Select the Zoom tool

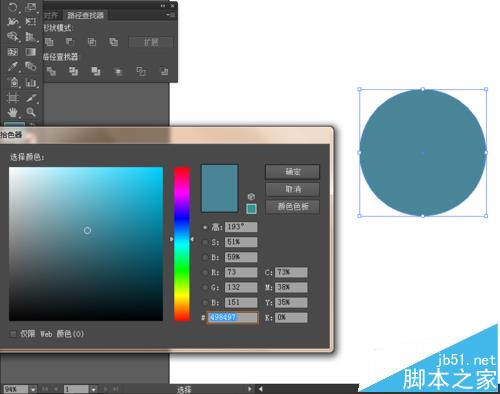click(31, 112)
